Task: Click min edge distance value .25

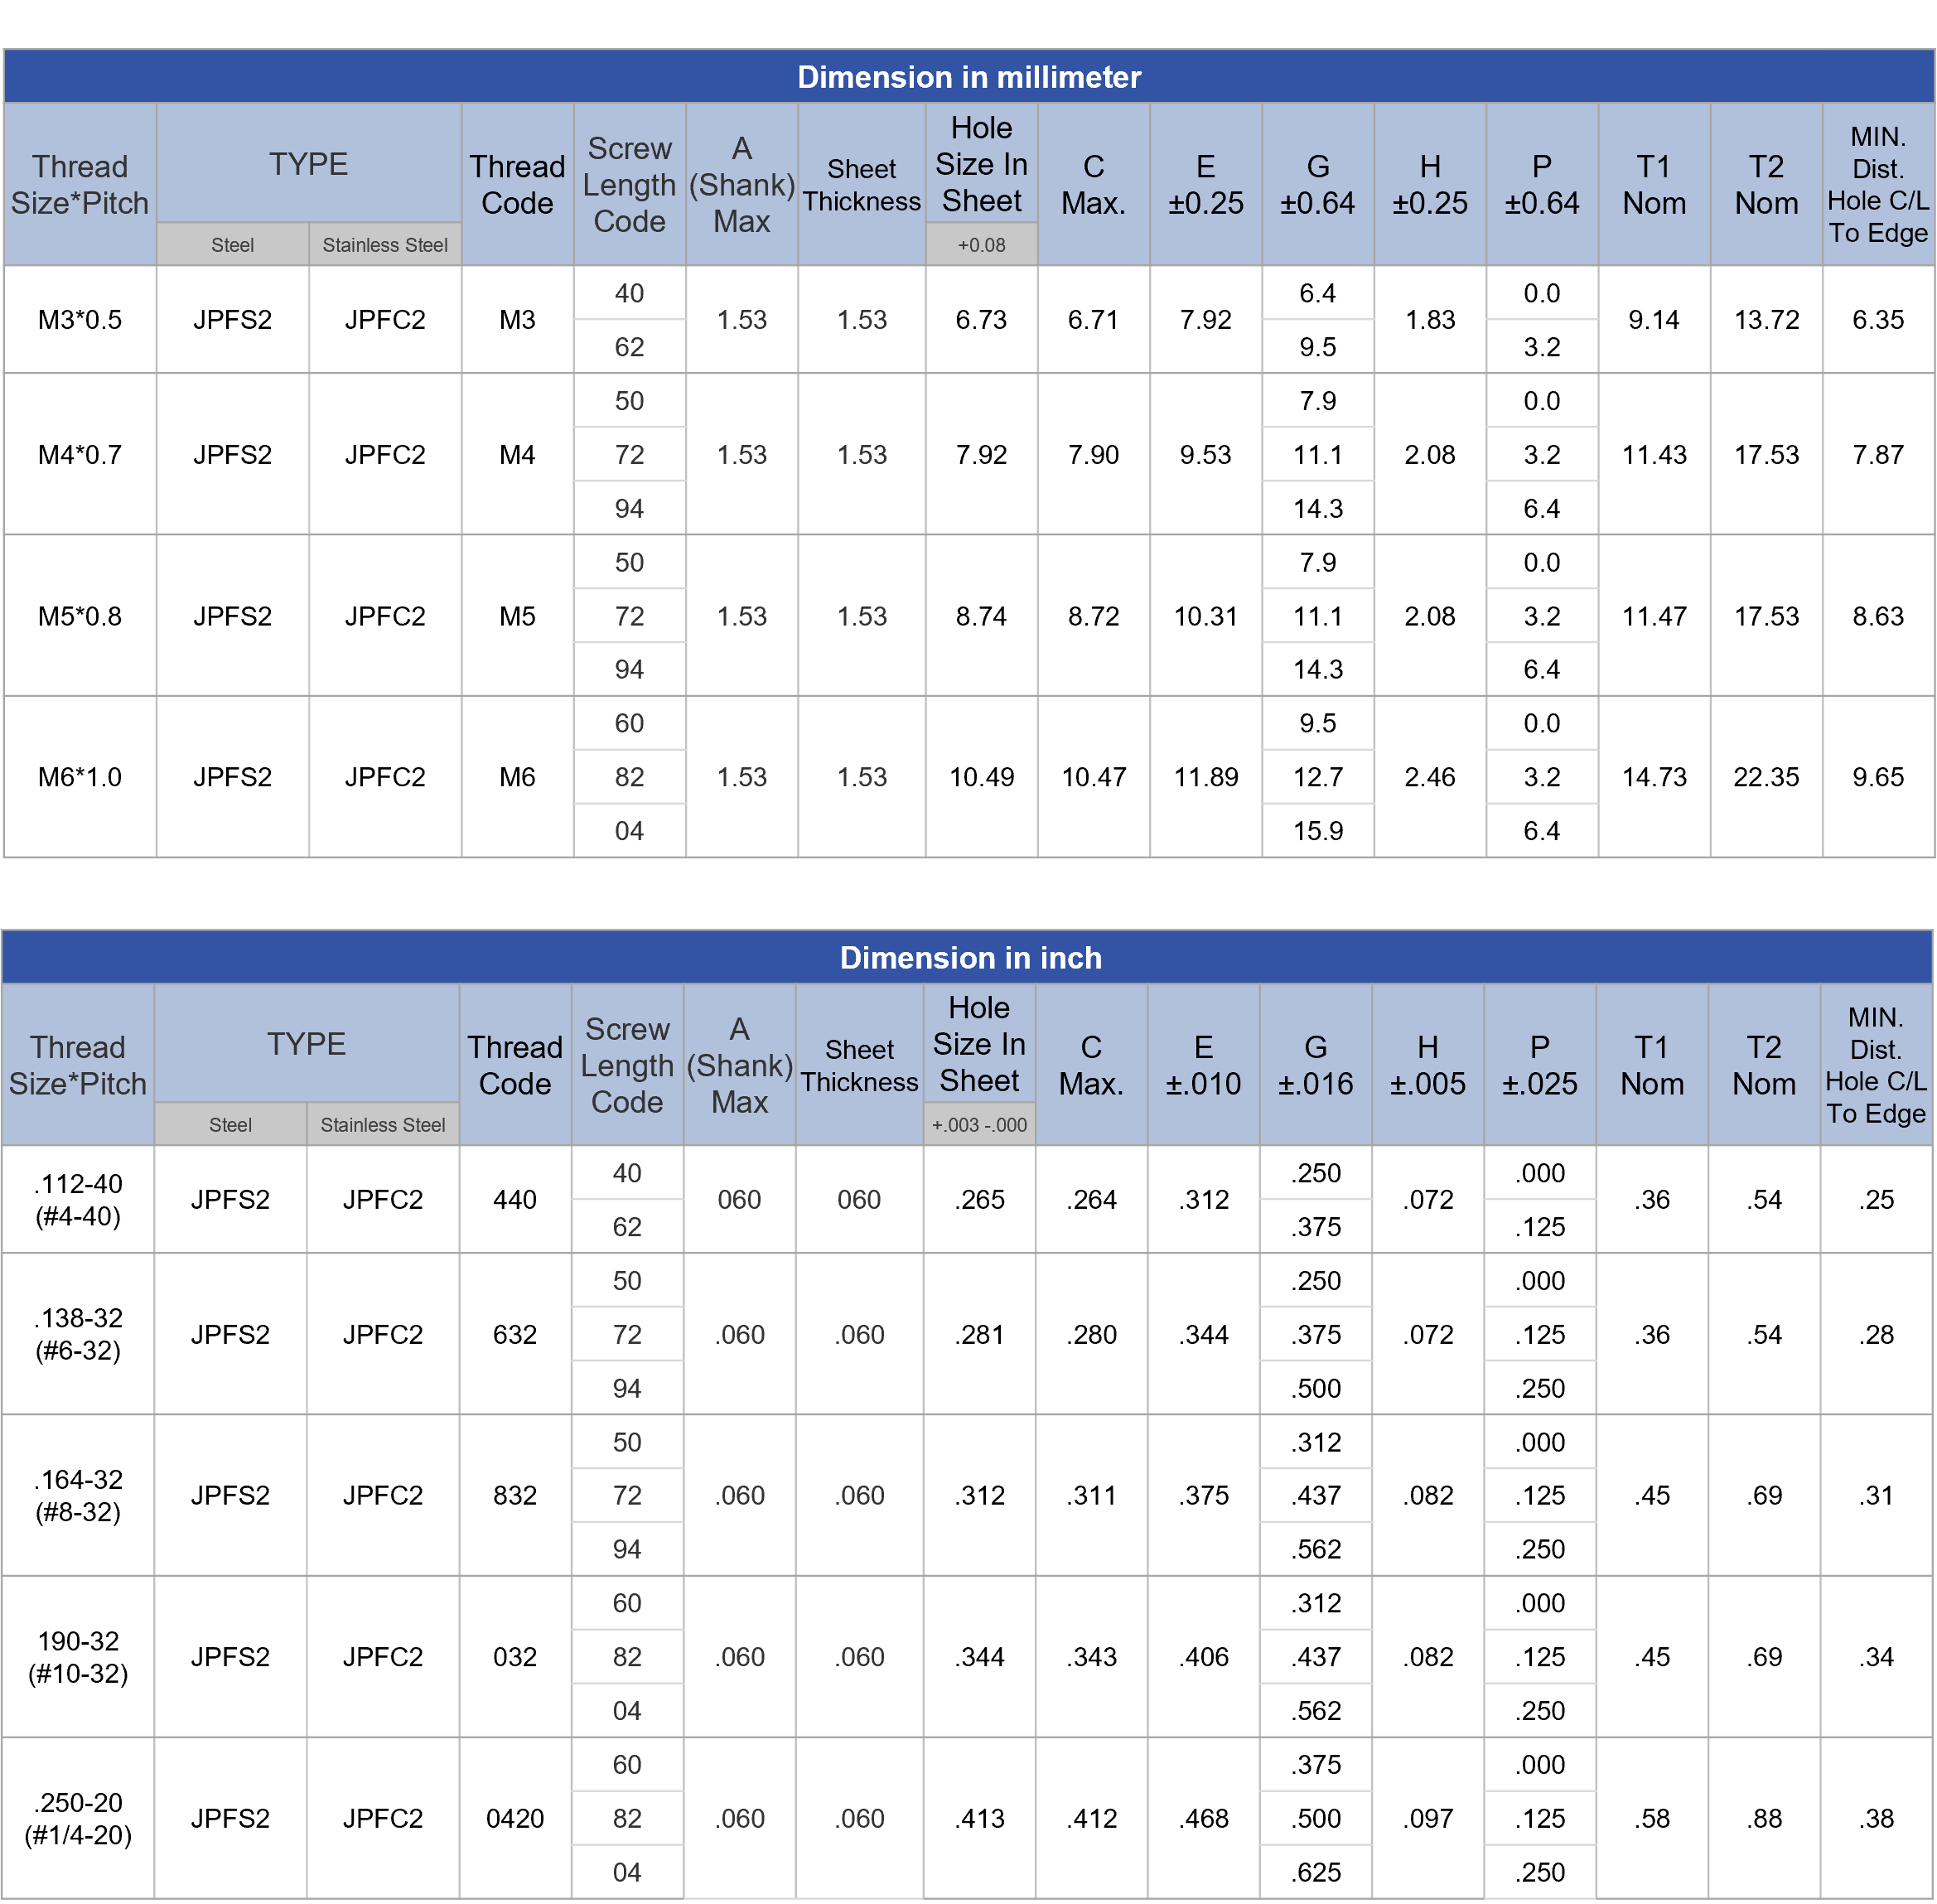Action: (x=1876, y=1199)
